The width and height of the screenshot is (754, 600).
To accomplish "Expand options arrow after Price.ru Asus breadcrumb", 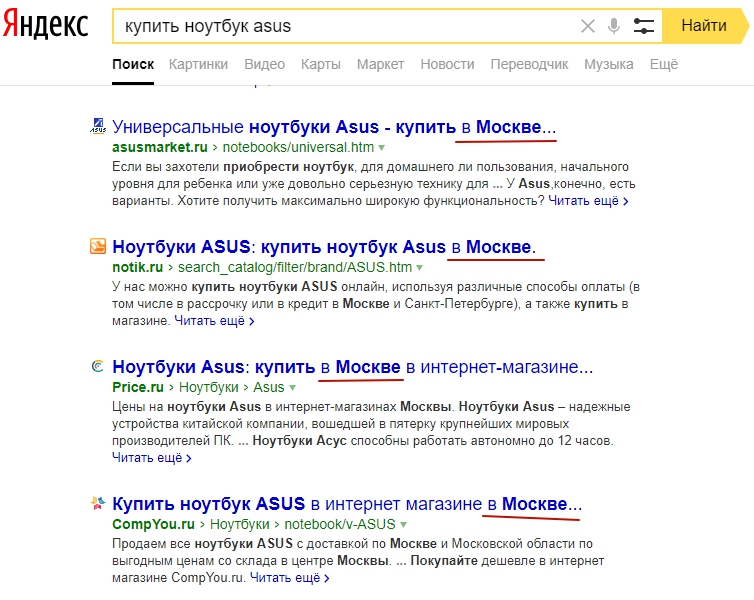I will (x=292, y=388).
